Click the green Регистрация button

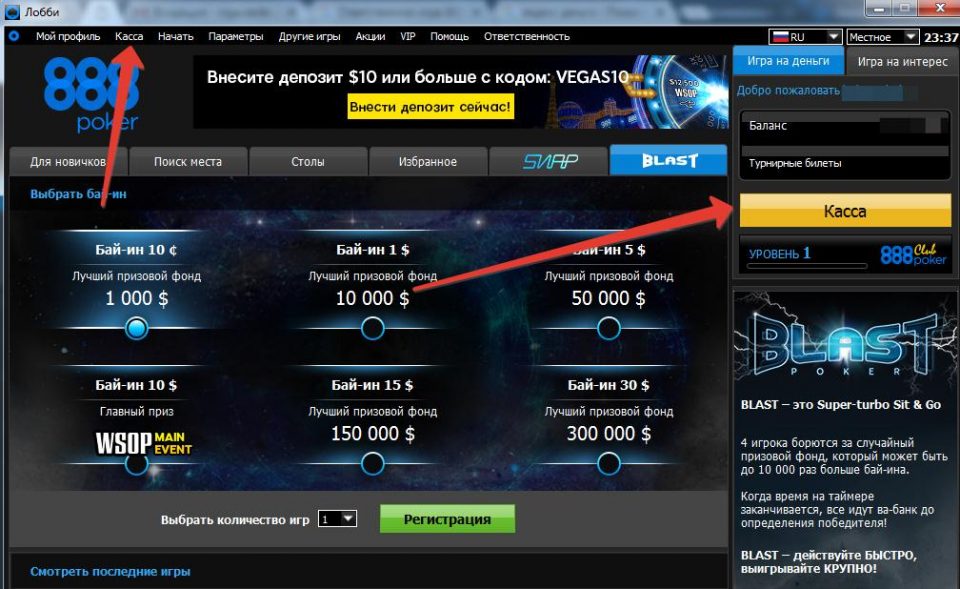click(447, 519)
